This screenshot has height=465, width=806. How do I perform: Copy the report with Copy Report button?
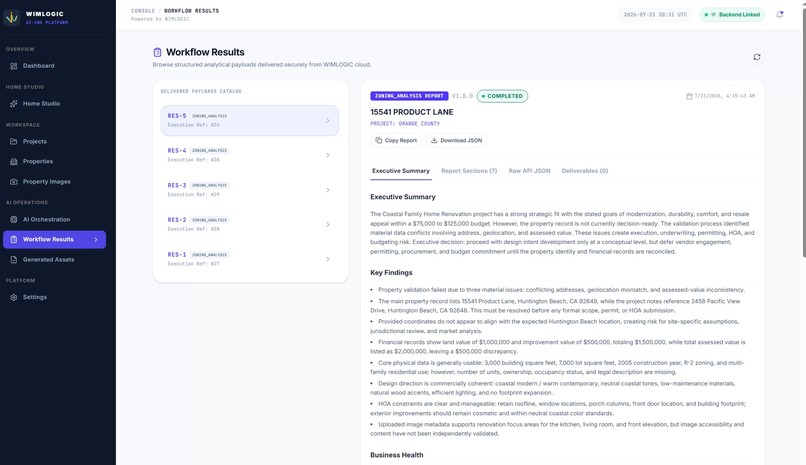click(x=396, y=140)
